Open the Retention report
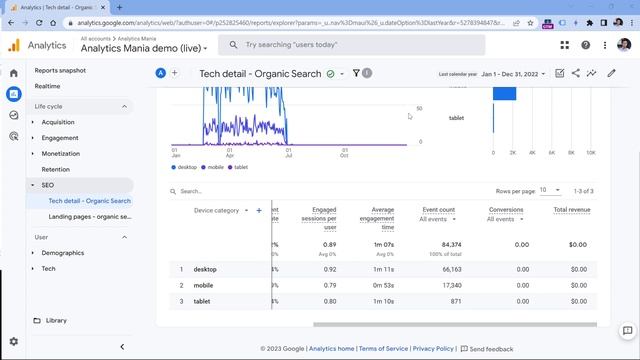 click(56, 169)
